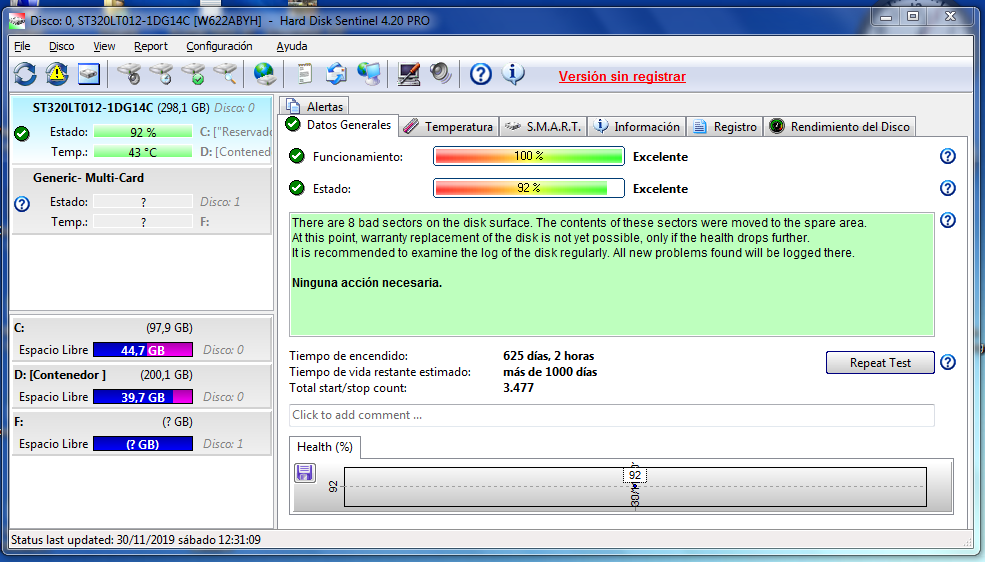The width and height of the screenshot is (985, 562).
Task: Click help icon beside green description box
Action: pos(947,220)
